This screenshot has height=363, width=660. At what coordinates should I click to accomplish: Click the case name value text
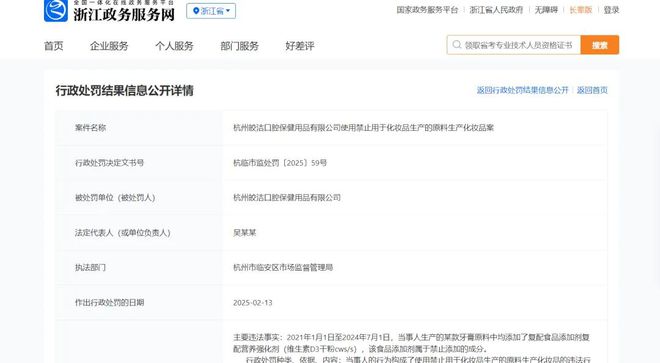pyautogui.click(x=363, y=128)
